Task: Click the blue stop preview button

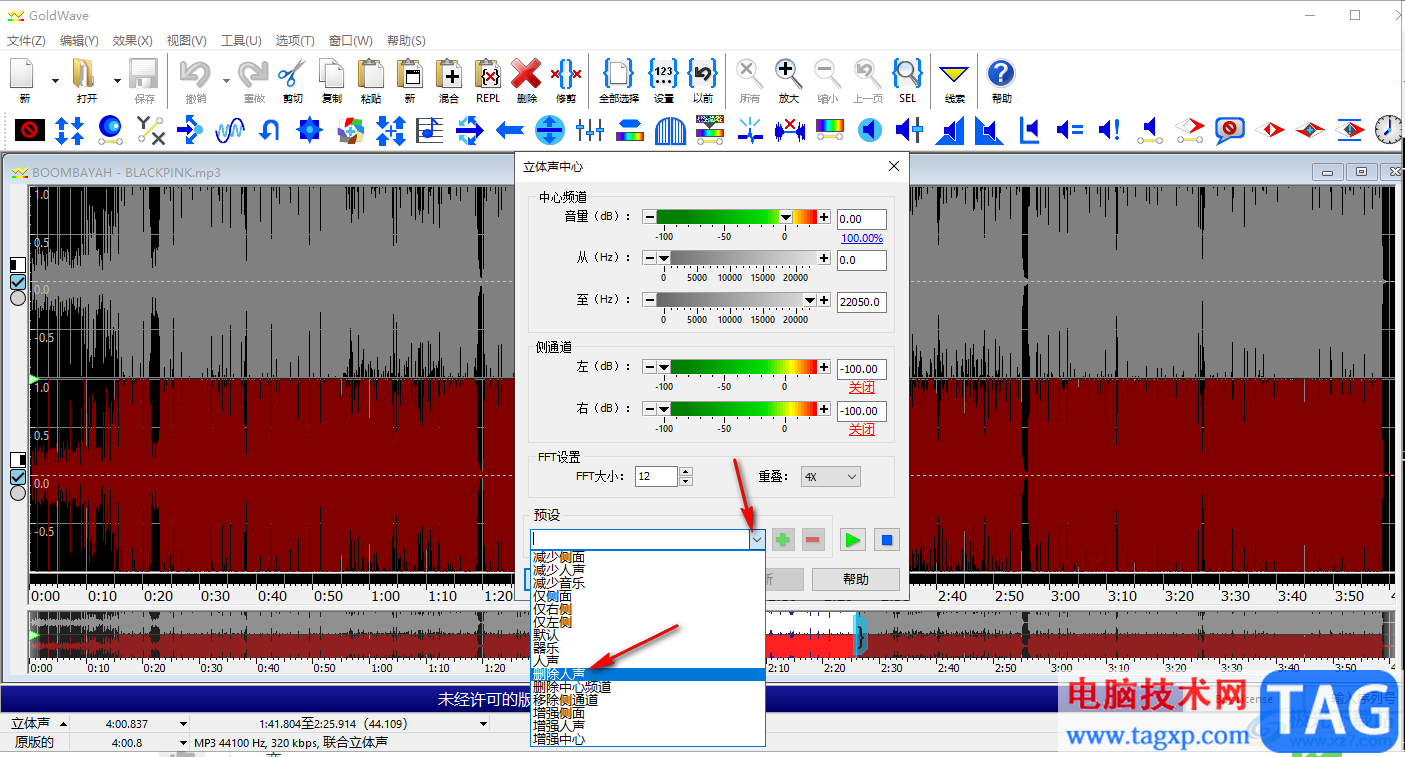Action: (x=884, y=540)
